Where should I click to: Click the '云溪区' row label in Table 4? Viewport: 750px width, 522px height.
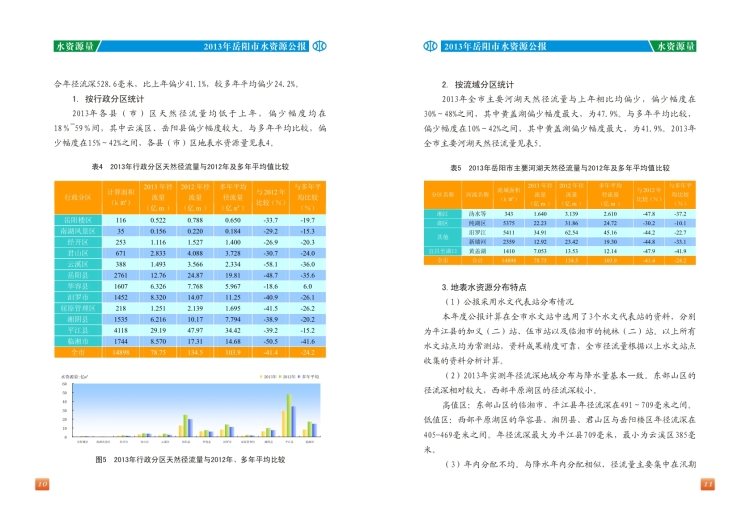point(78,264)
